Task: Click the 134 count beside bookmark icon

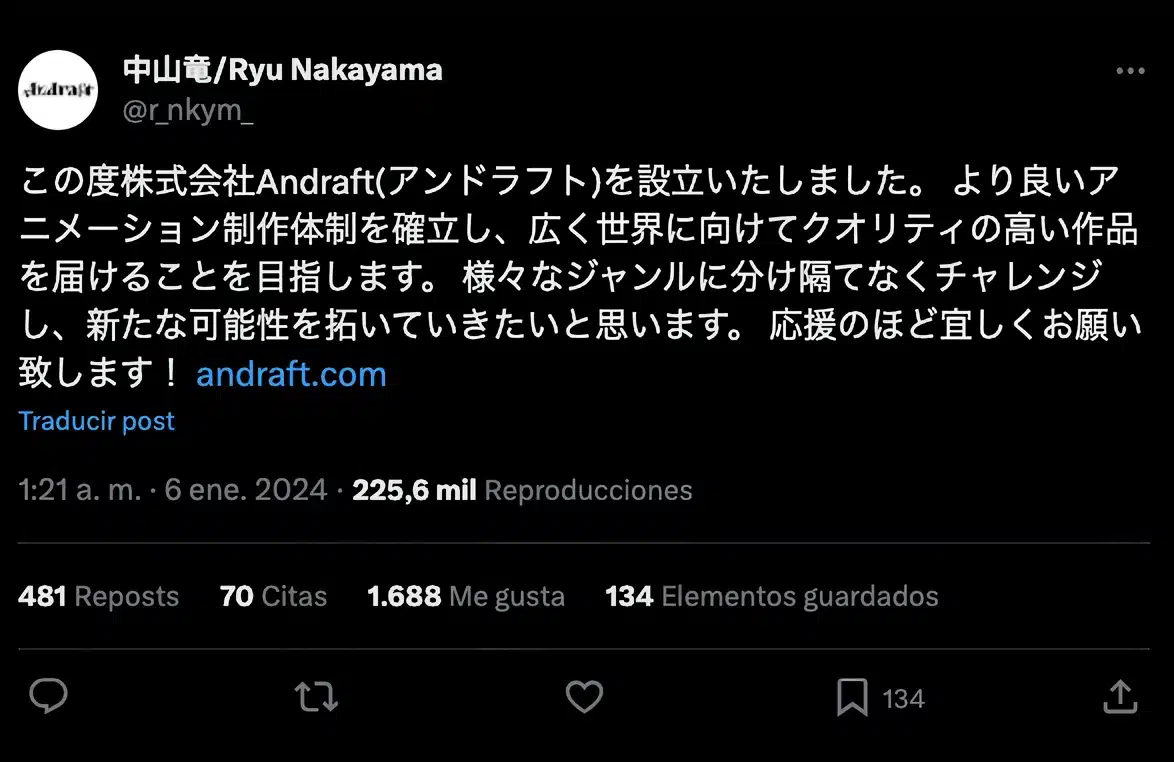Action: click(903, 699)
